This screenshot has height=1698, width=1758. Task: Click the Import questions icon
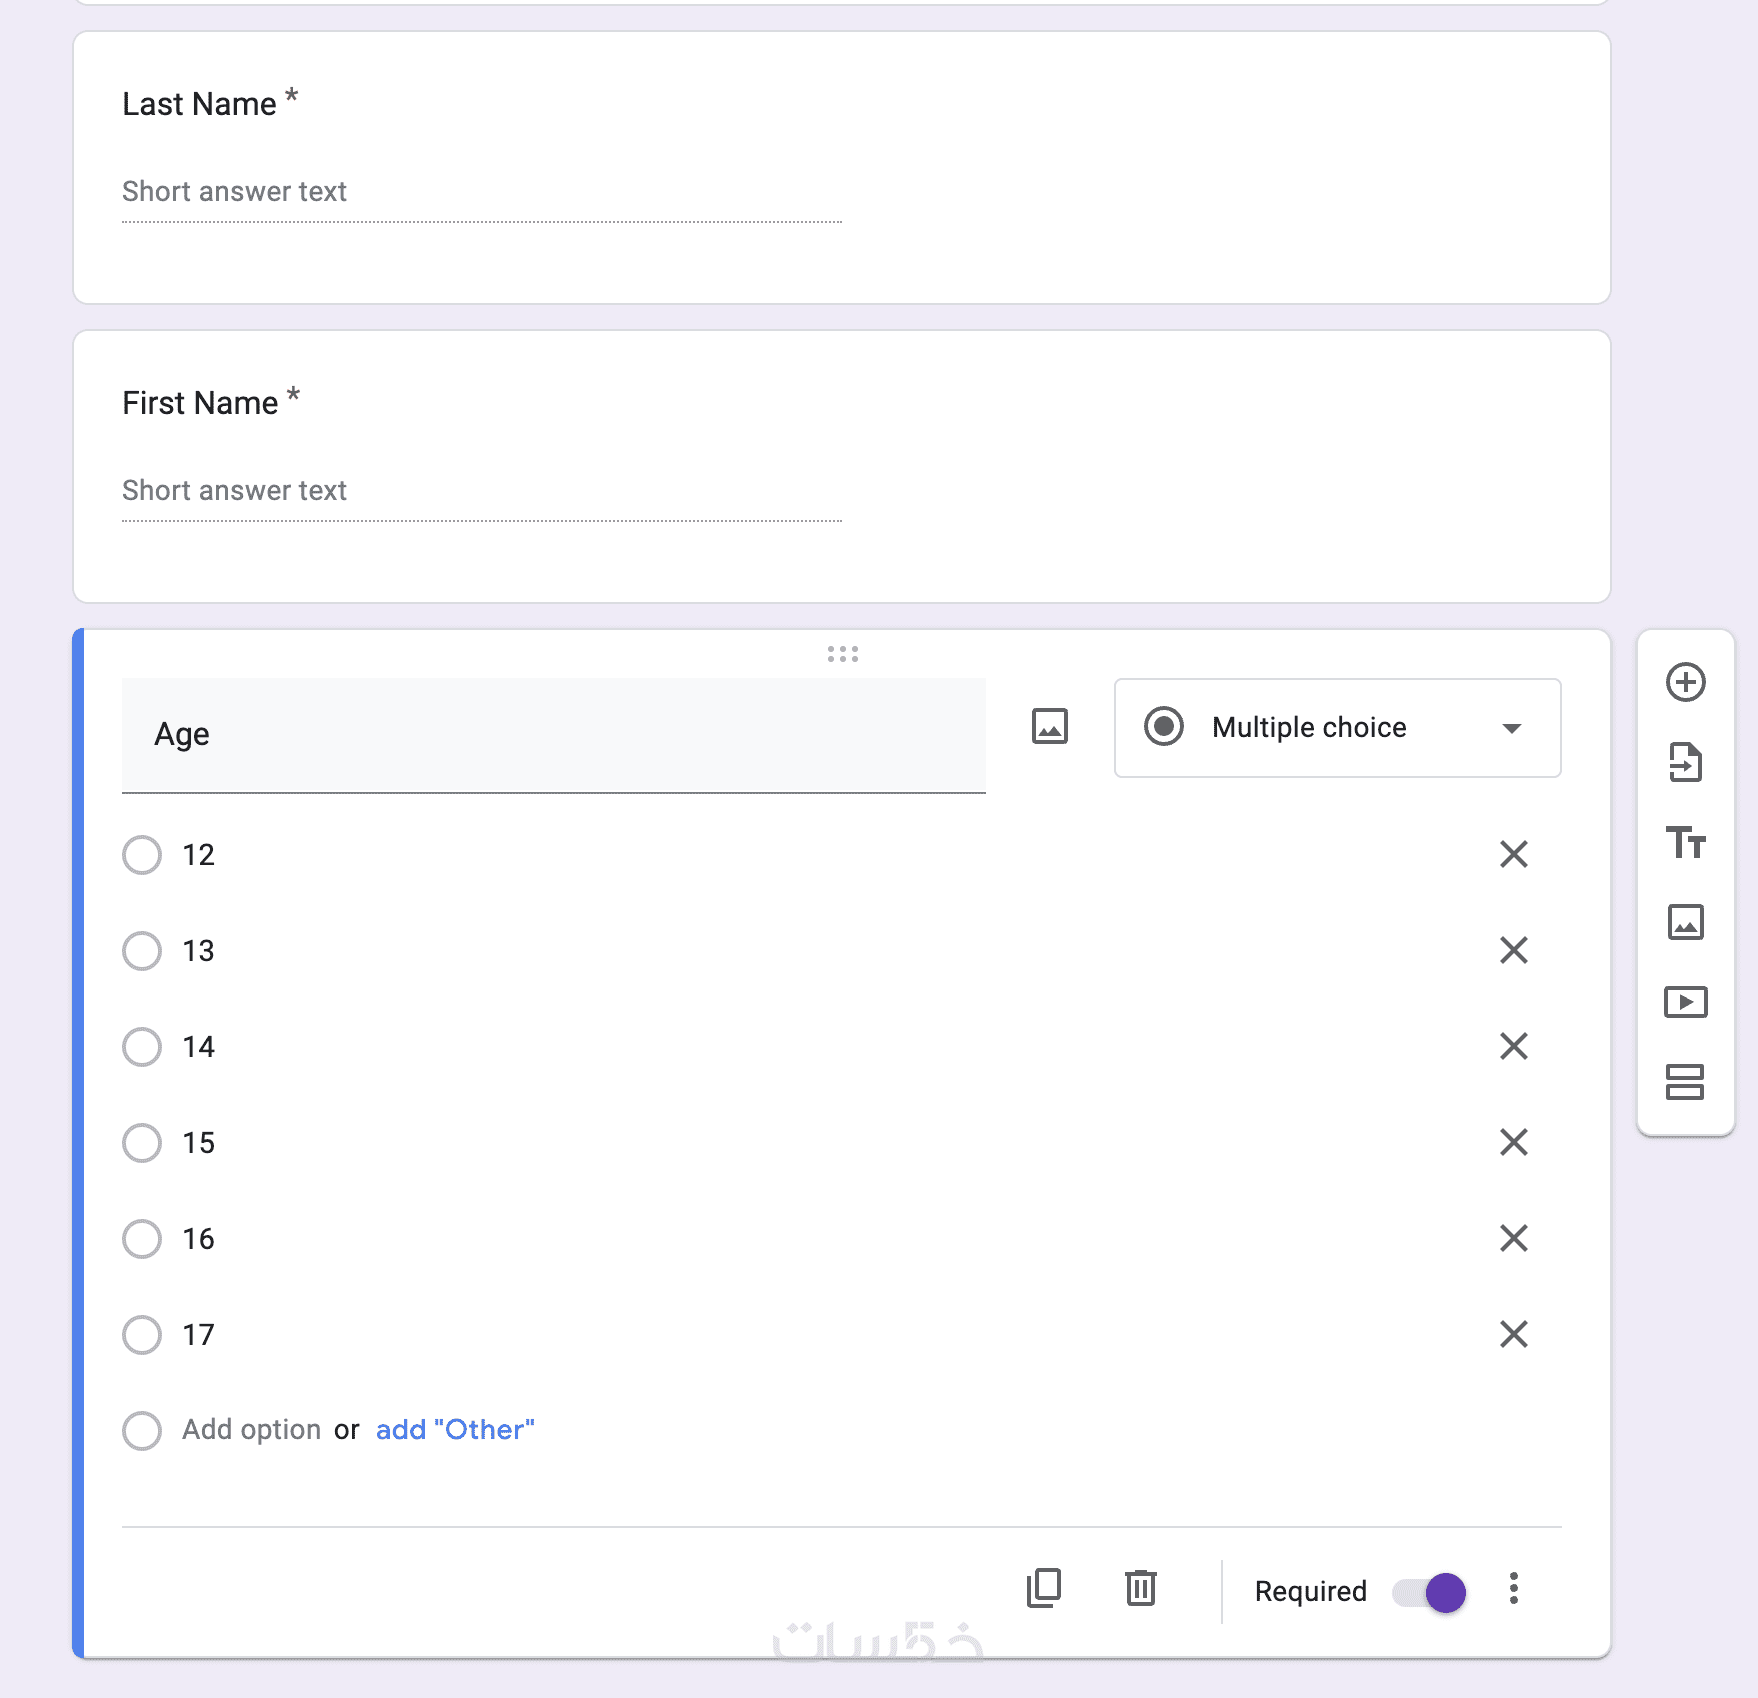pyautogui.click(x=1685, y=763)
